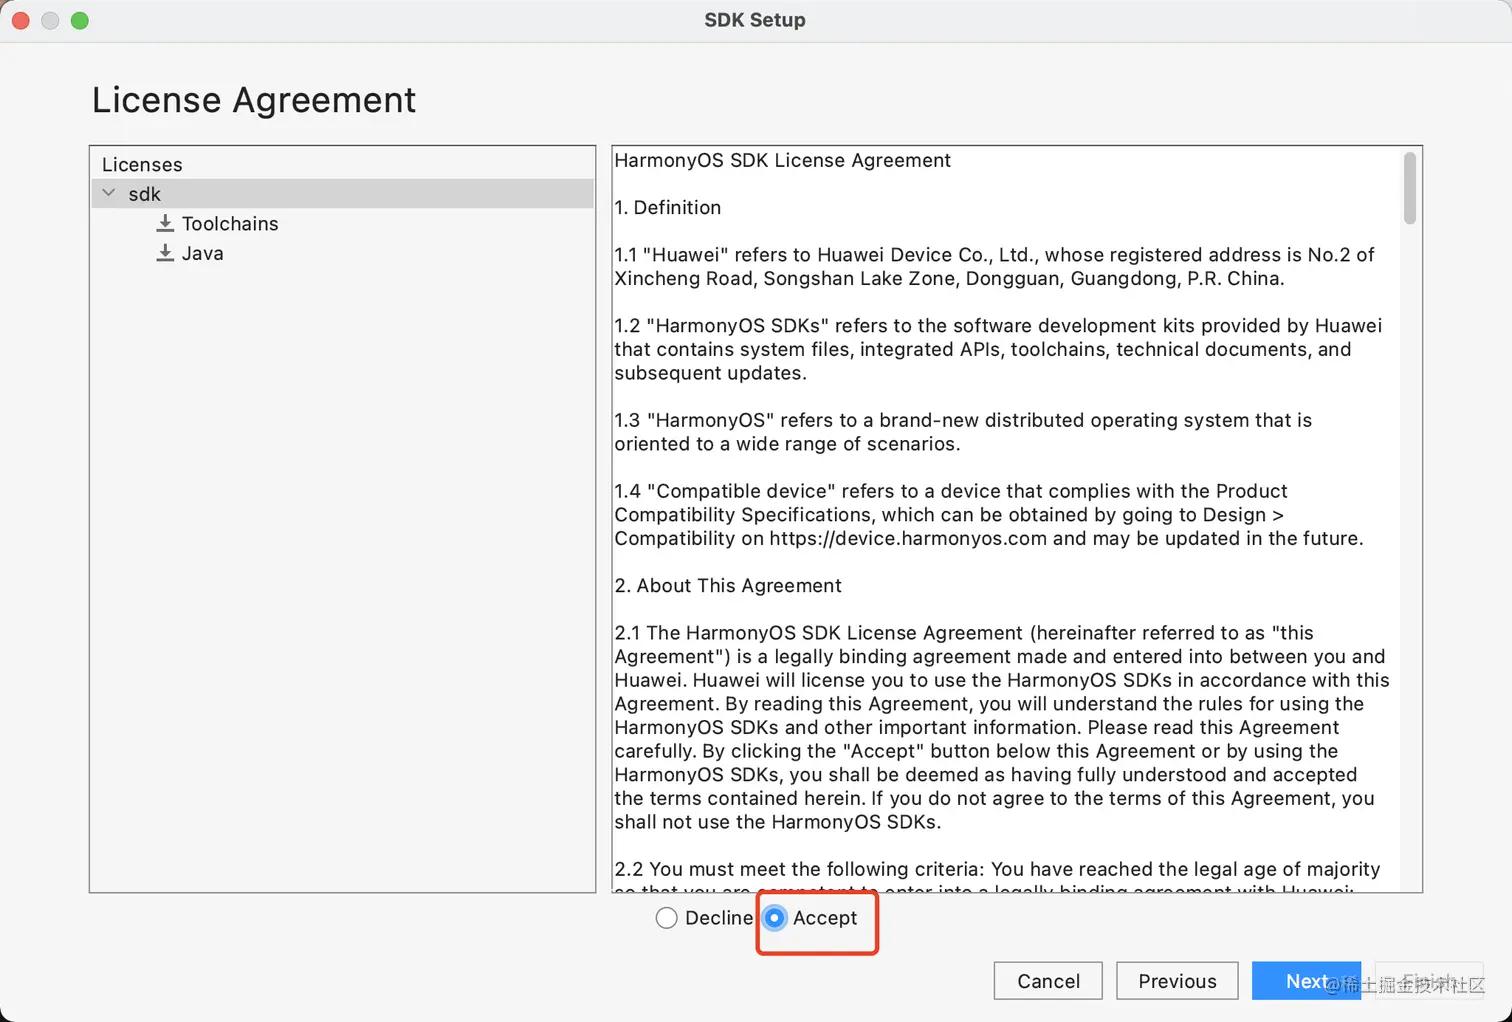Click the Toolchains download icon
Viewport: 1512px width, 1022px height.
tap(165, 223)
